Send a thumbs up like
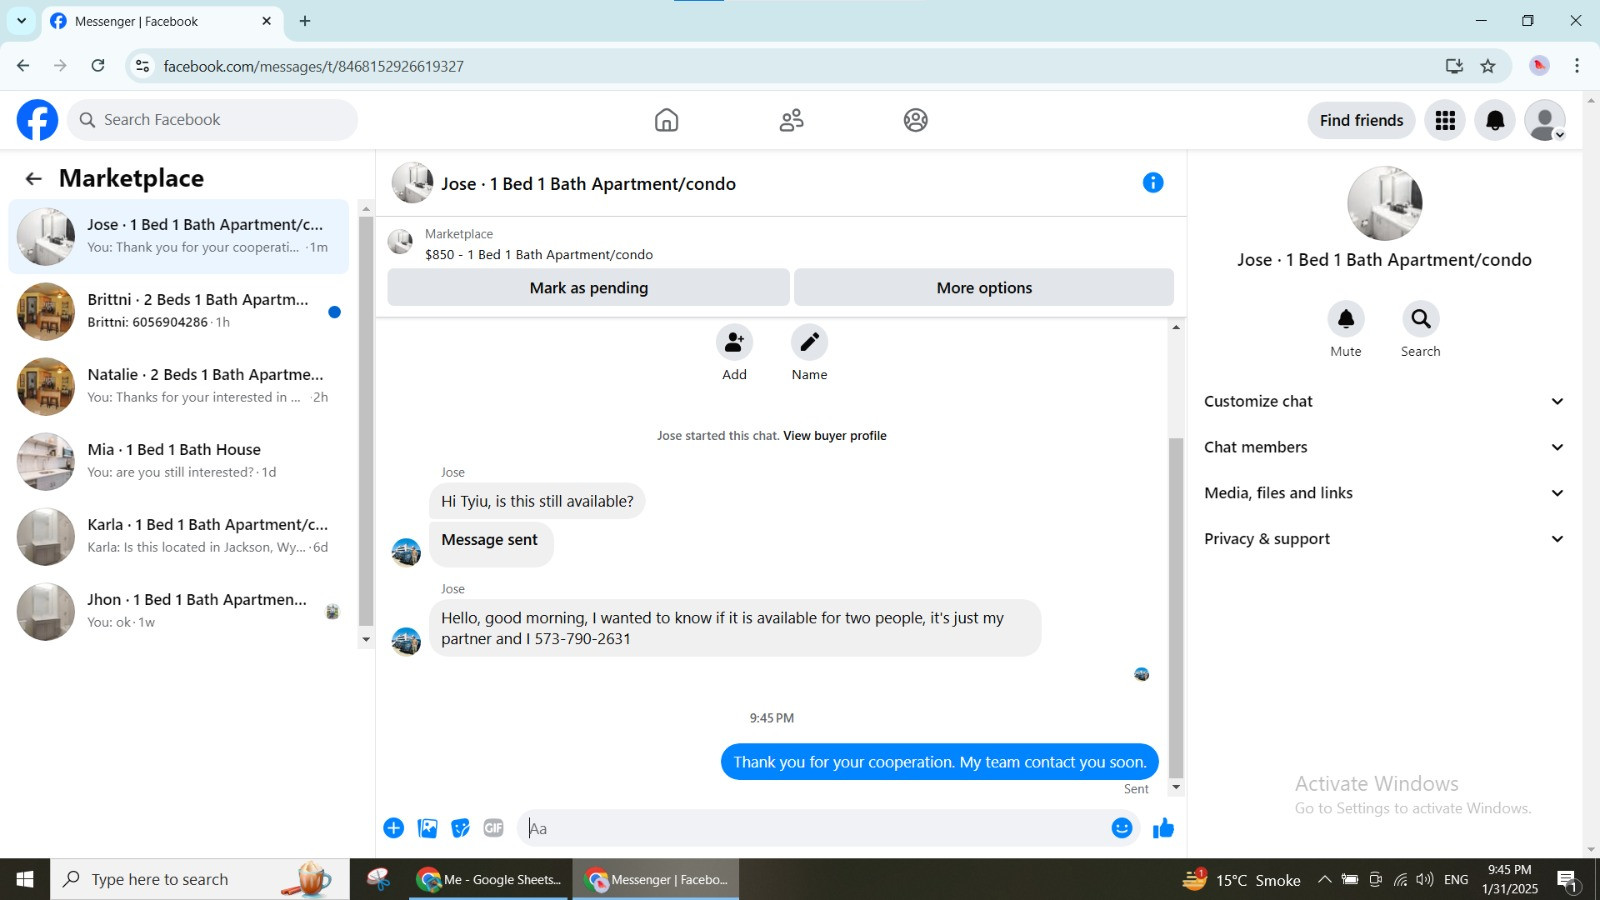The width and height of the screenshot is (1600, 900). point(1163,828)
